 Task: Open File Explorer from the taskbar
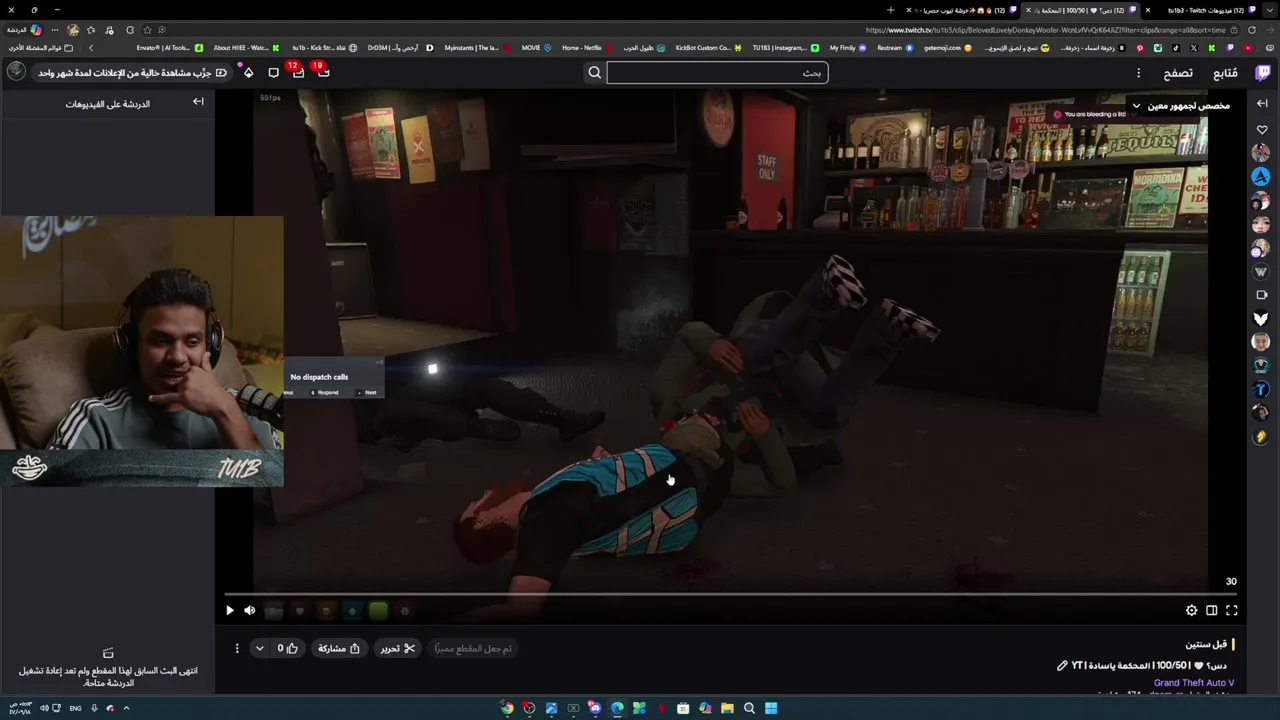click(727, 708)
